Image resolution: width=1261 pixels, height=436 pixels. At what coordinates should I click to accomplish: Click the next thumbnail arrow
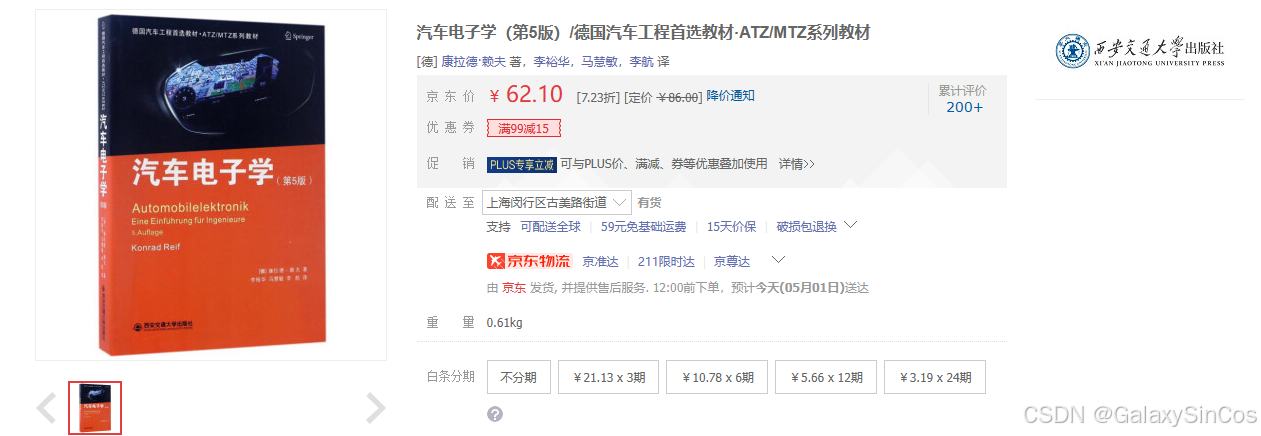tap(375, 408)
